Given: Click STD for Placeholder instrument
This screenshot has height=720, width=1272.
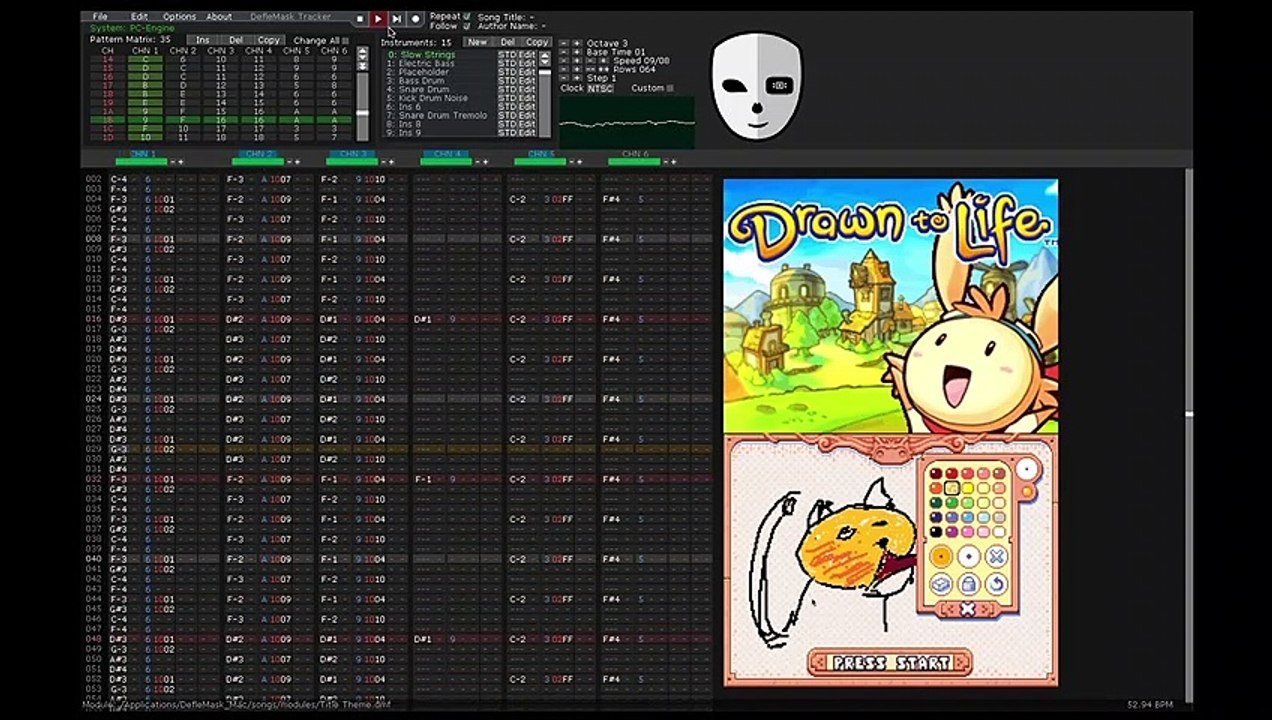Looking at the screenshot, I should pos(507,72).
